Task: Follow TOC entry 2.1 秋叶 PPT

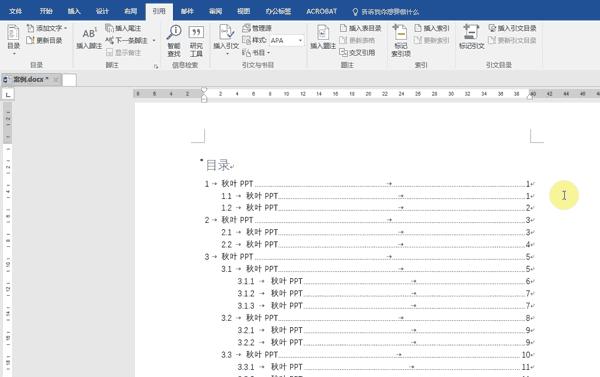Action: click(377, 232)
